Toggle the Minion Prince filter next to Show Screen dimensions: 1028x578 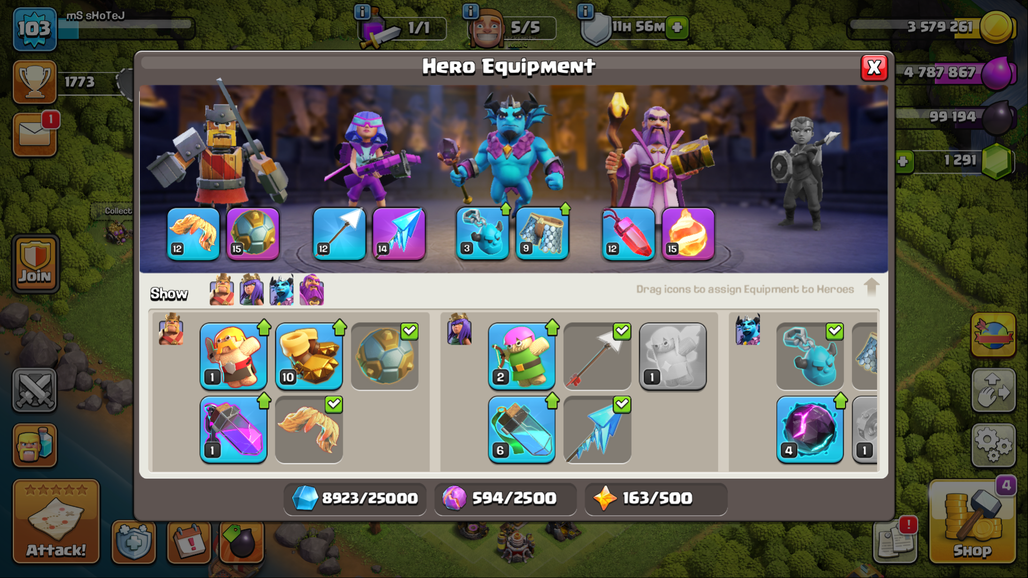tap(282, 290)
